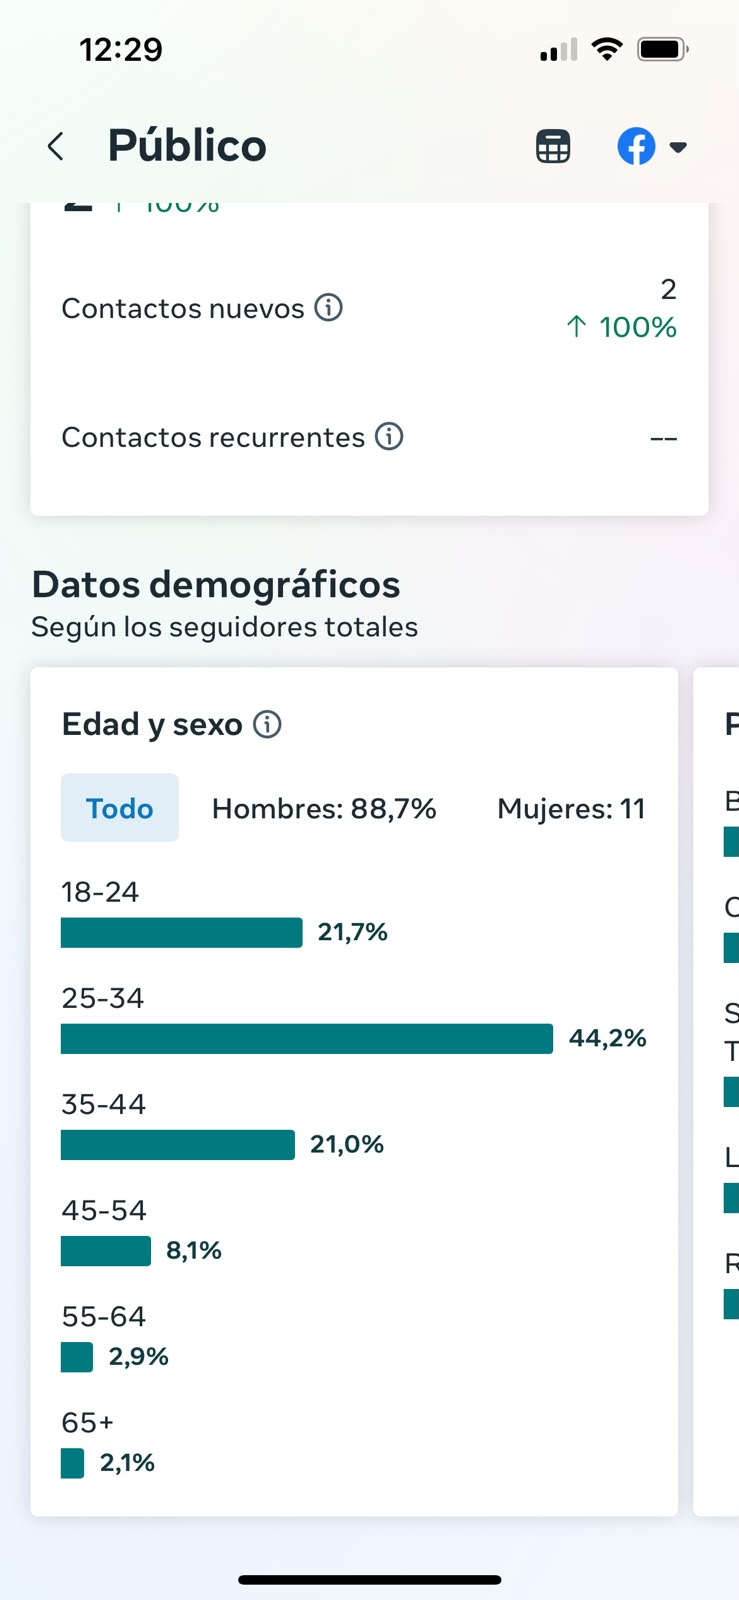The width and height of the screenshot is (739, 1600).
Task: Select the Mujeres filter tab
Action: tap(571, 808)
